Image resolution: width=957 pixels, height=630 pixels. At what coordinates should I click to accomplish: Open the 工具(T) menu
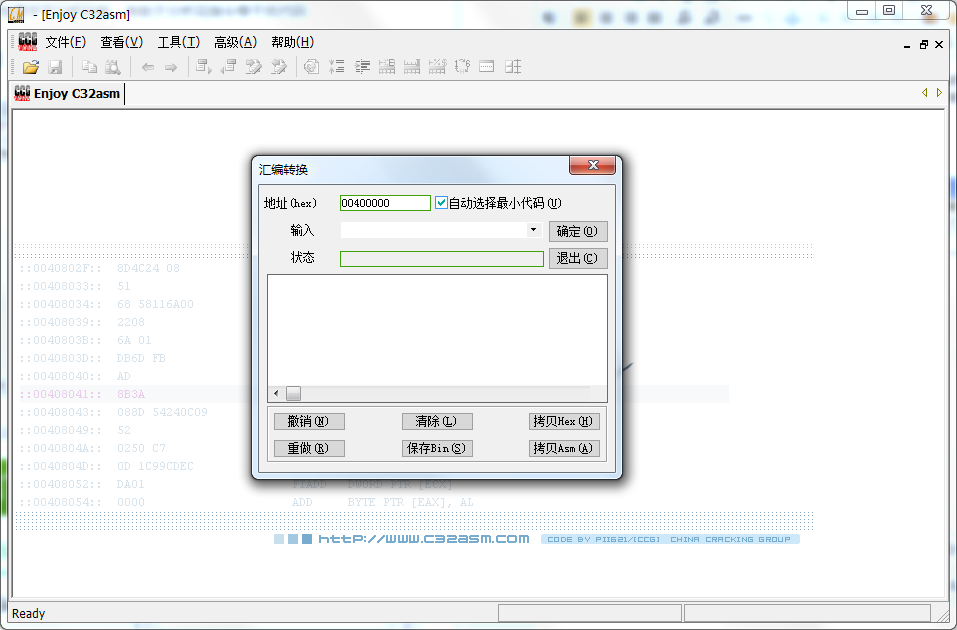pos(178,42)
